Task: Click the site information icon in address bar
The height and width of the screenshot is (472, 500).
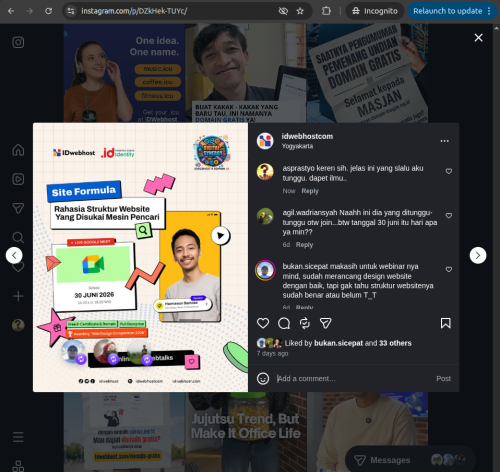Action: click(x=71, y=11)
